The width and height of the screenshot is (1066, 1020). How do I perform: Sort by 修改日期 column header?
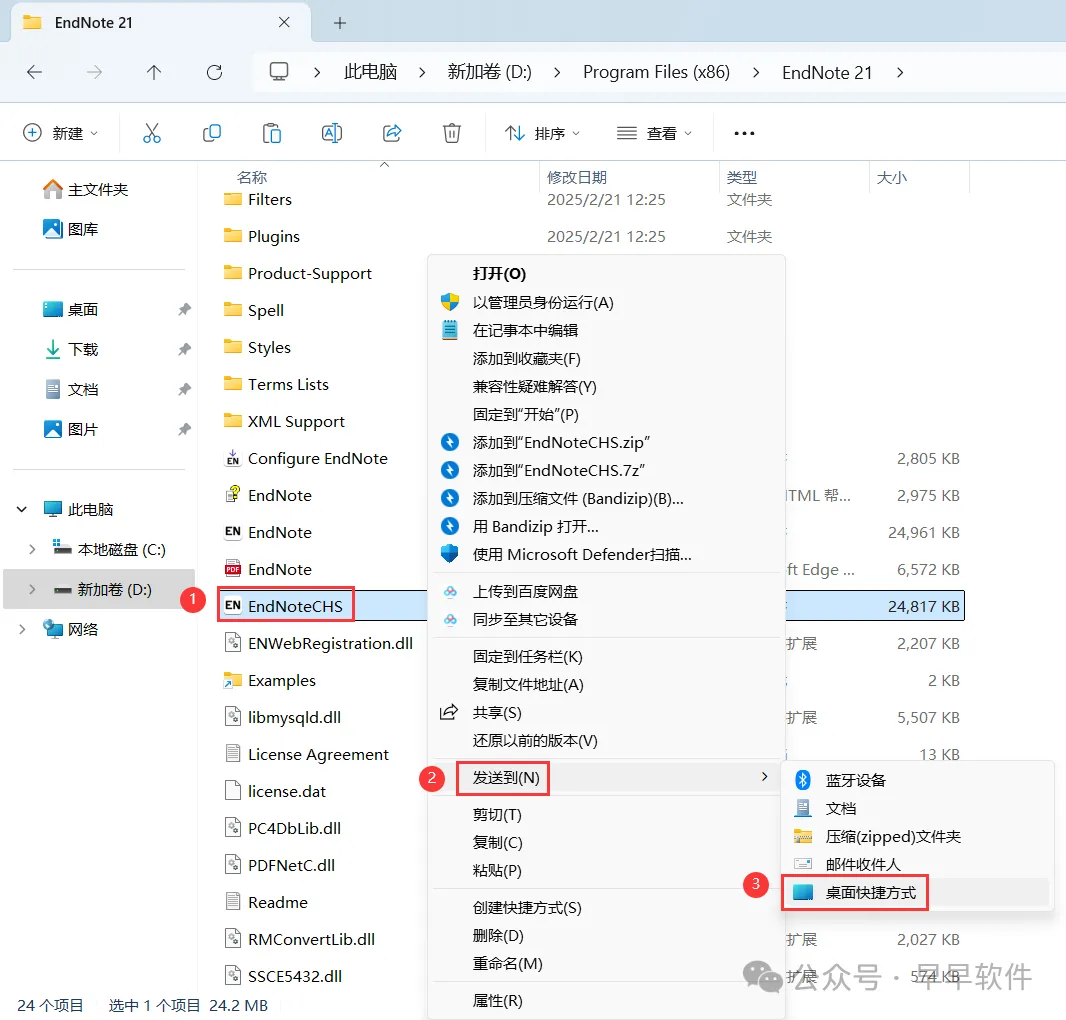[577, 177]
